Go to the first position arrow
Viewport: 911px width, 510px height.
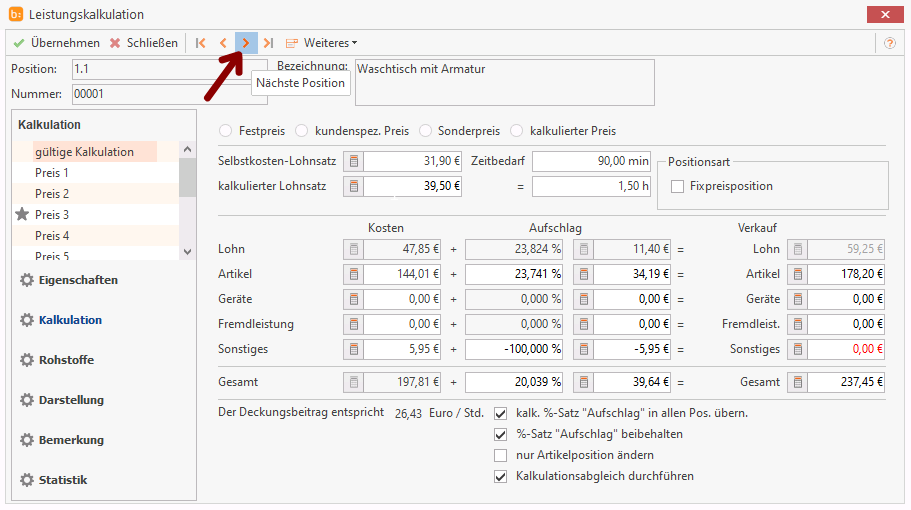point(201,43)
